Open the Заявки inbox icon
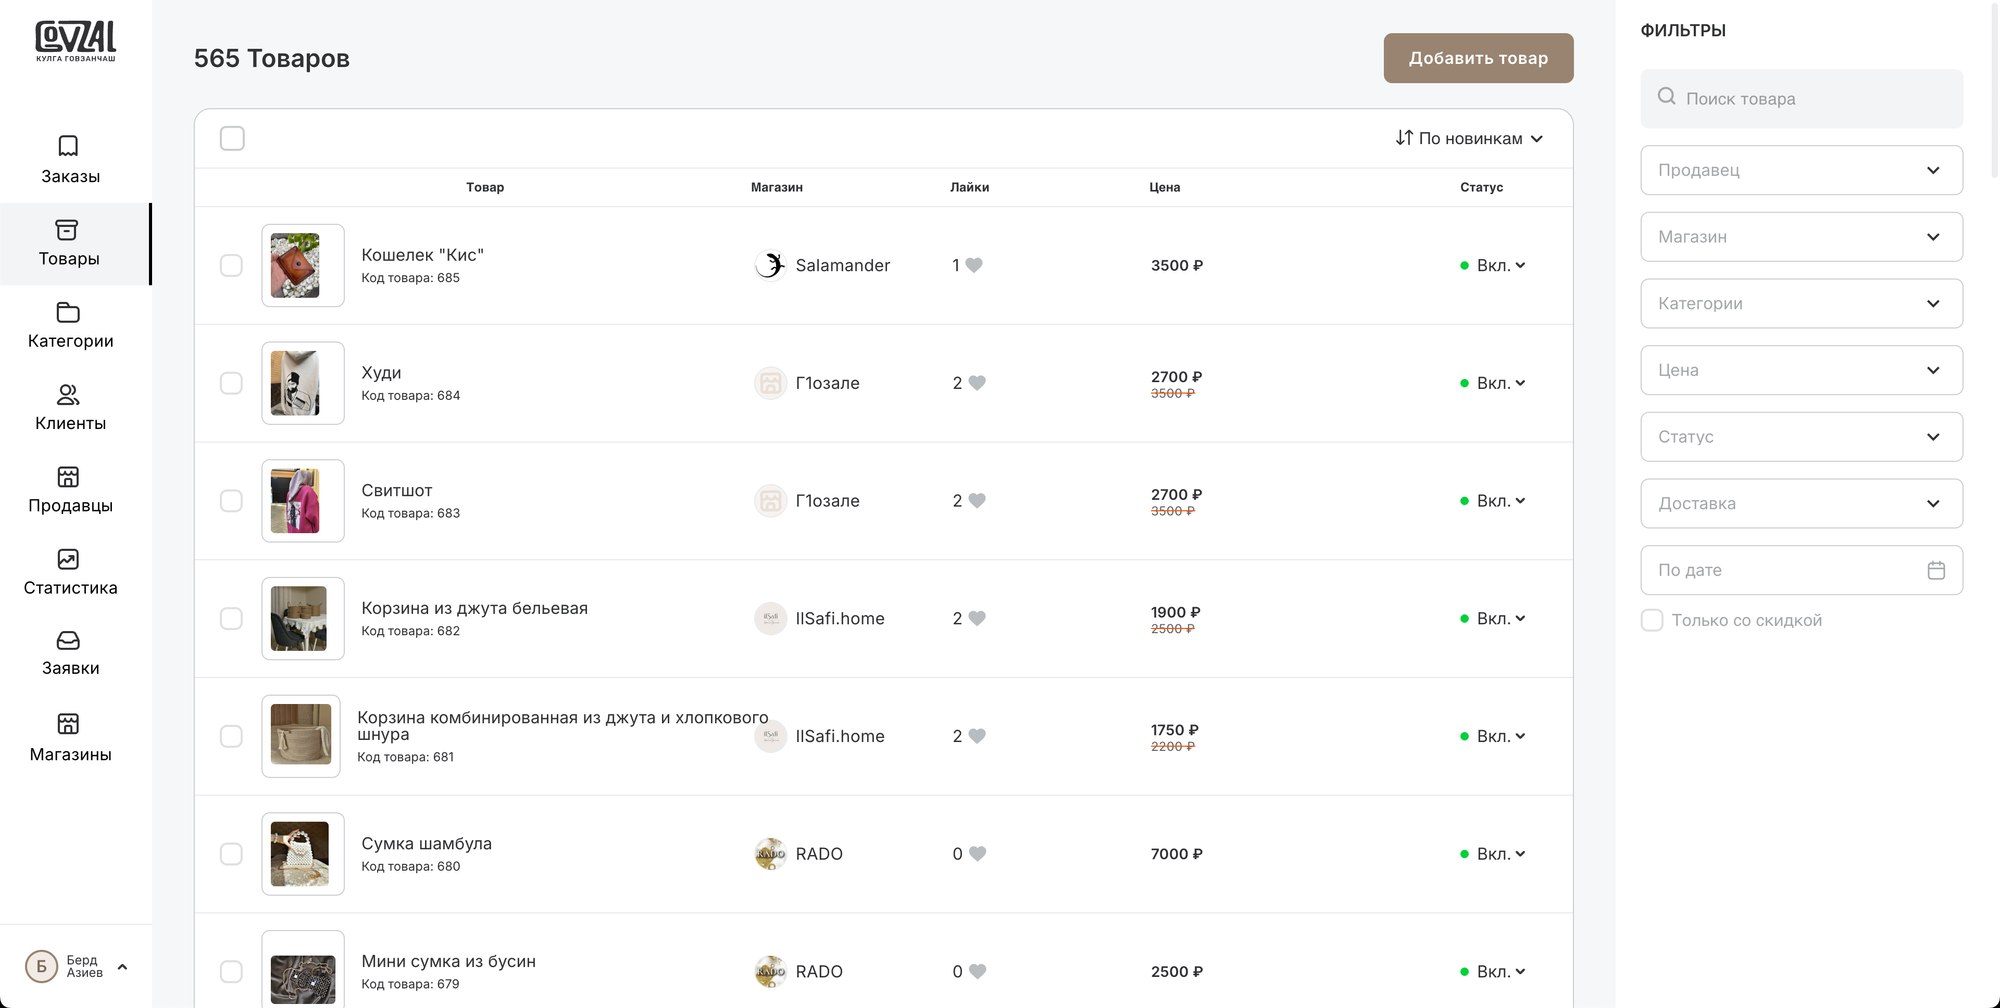This screenshot has width=2000, height=1008. 68,641
